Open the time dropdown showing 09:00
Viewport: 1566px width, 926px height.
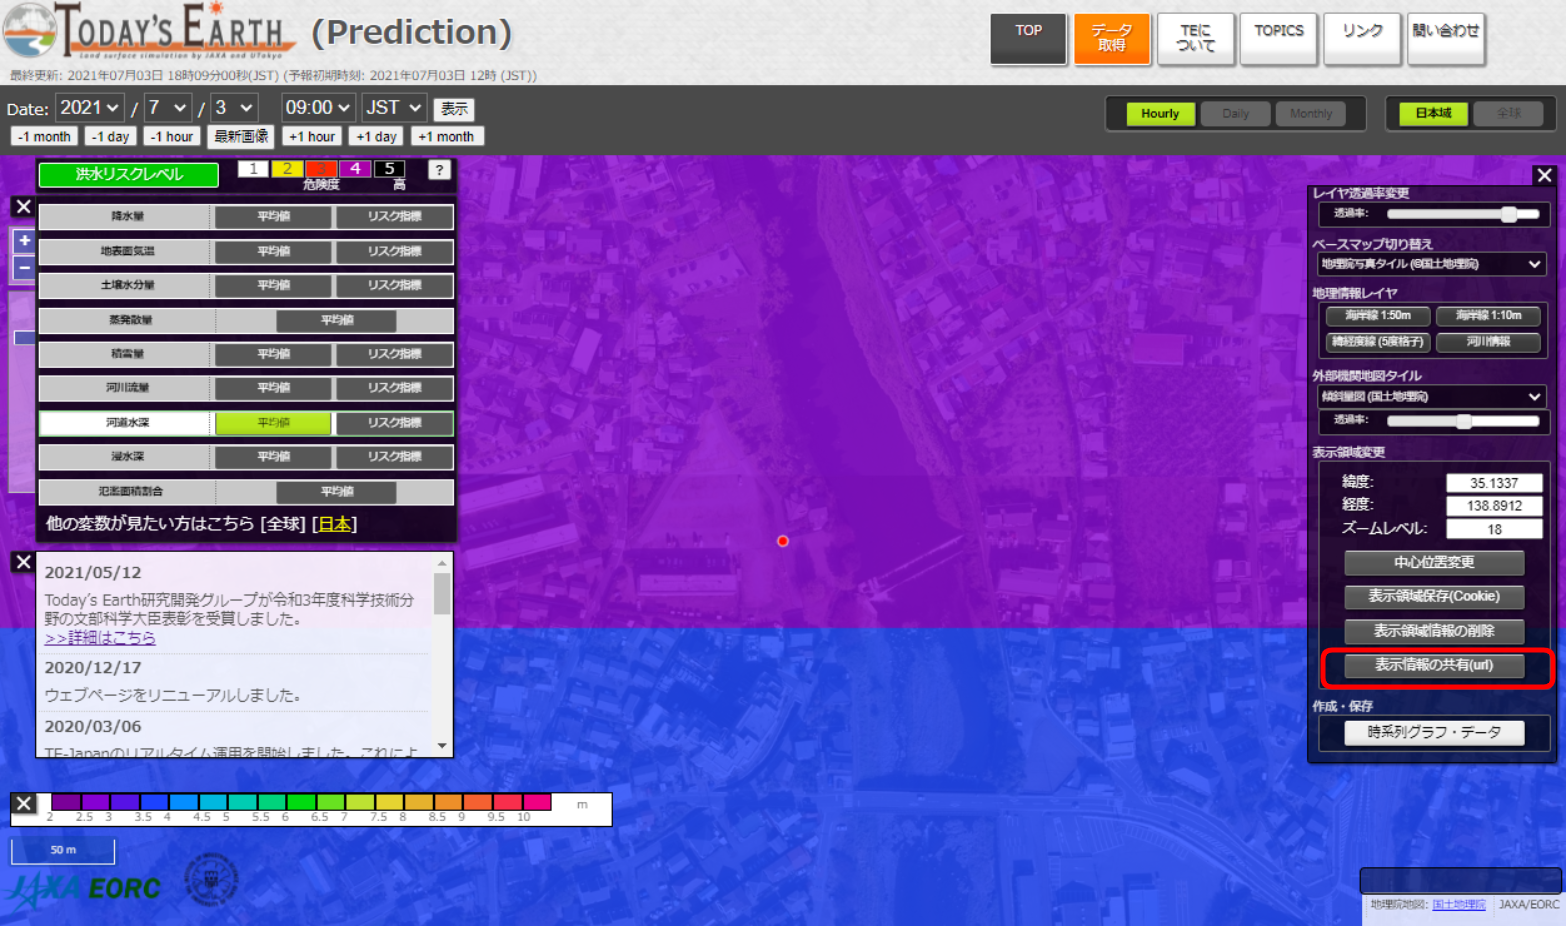[x=318, y=107]
